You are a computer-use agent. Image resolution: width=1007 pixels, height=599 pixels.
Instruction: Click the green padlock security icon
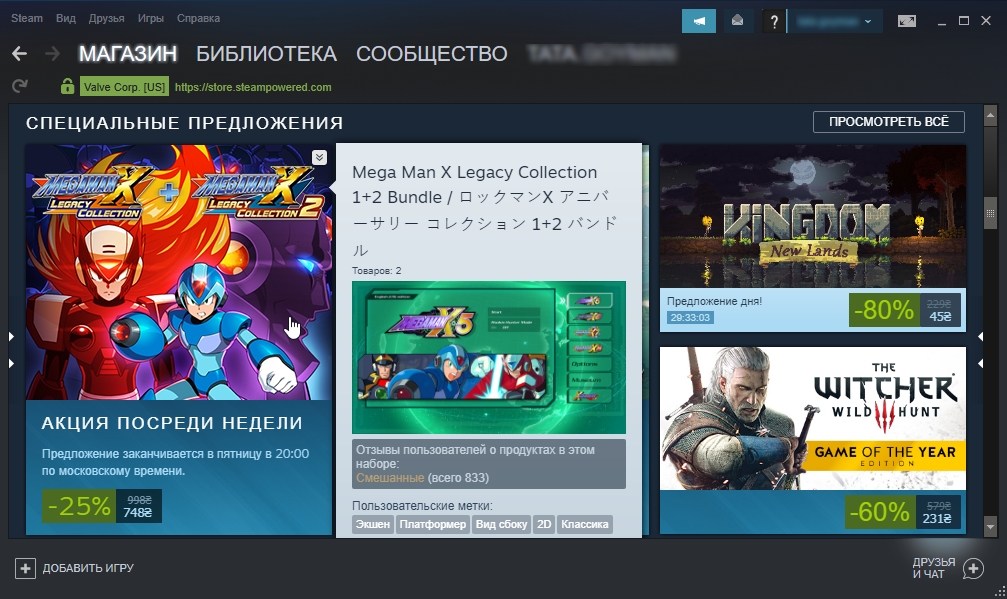click(x=67, y=86)
